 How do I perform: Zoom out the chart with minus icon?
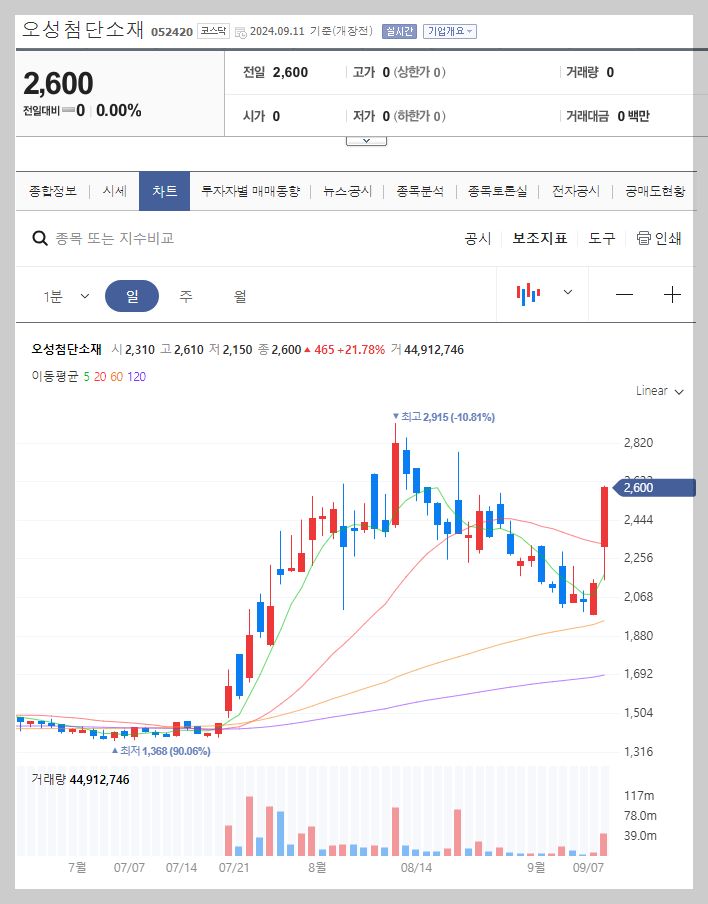624,294
